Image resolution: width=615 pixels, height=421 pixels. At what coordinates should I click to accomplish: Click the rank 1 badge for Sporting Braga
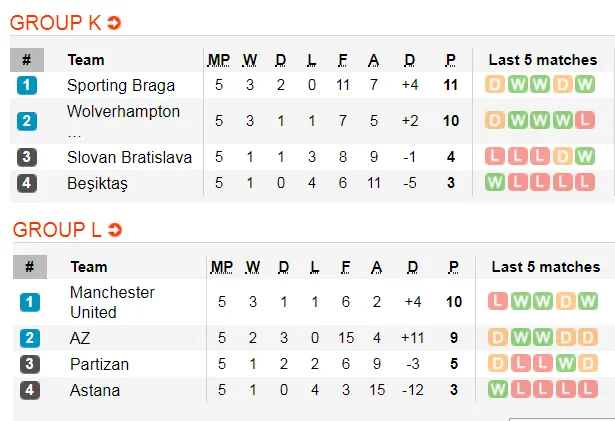(27, 85)
